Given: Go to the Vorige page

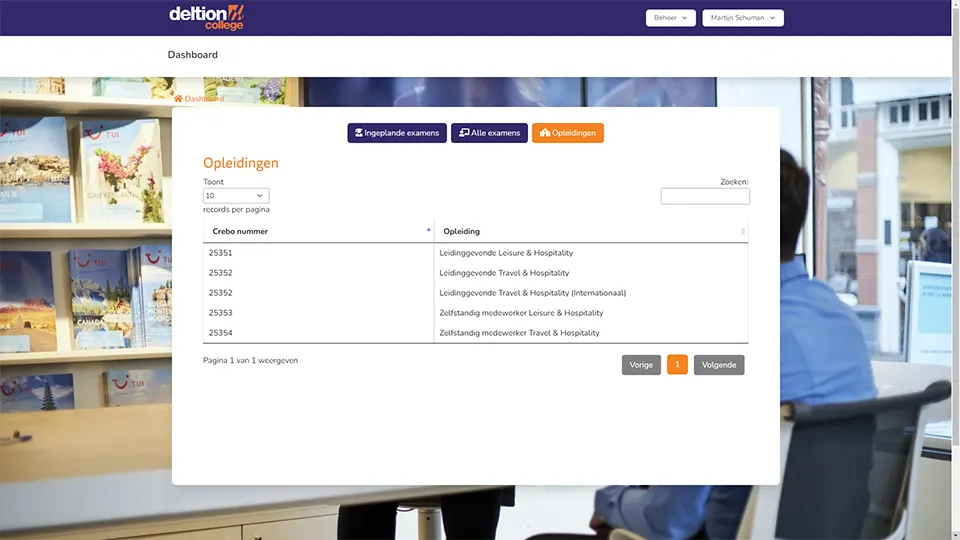Looking at the screenshot, I should [641, 365].
